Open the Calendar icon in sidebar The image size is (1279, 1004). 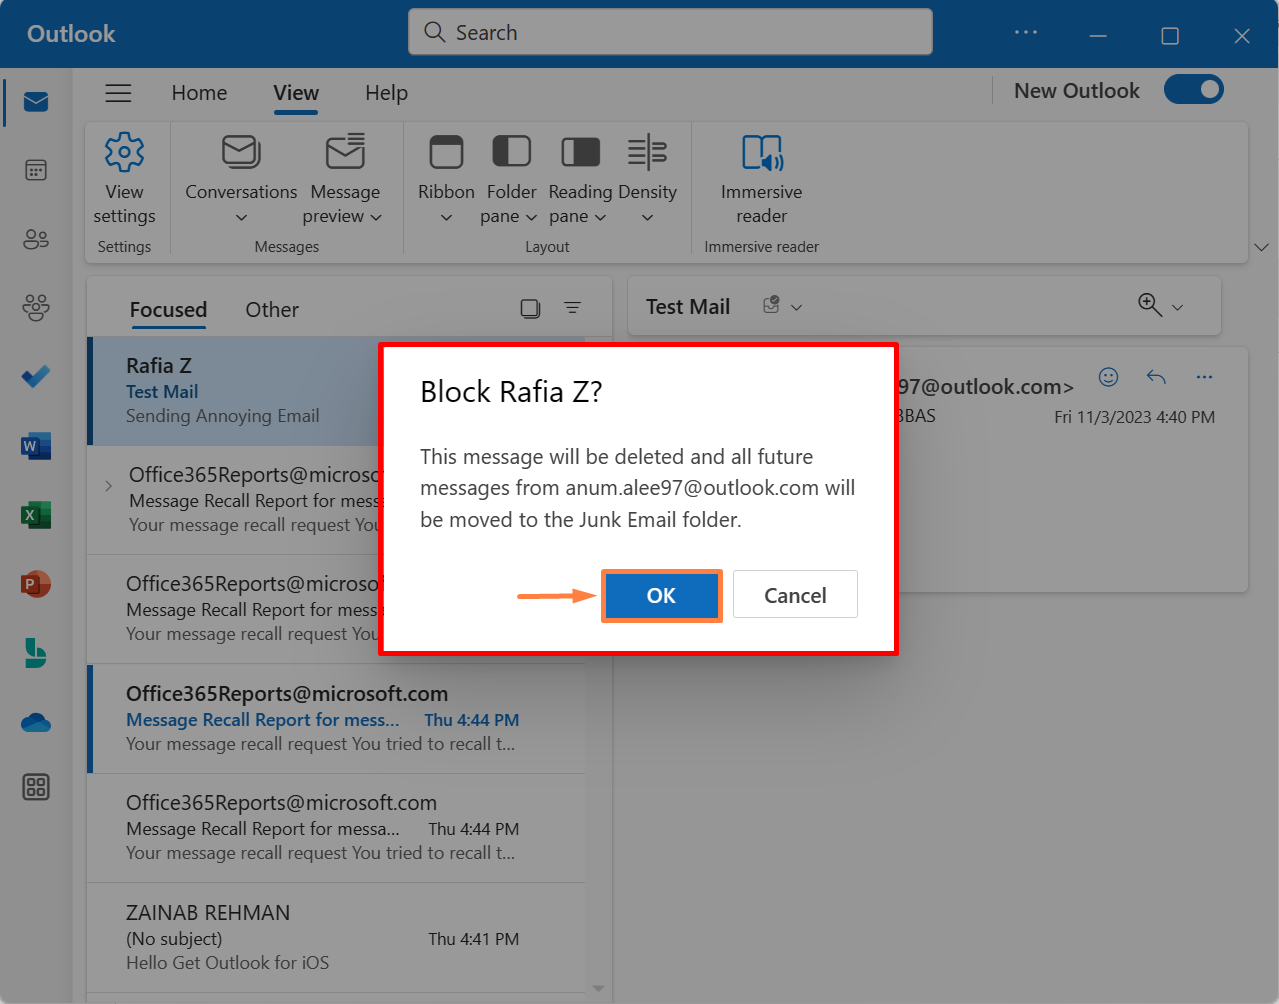pos(36,170)
